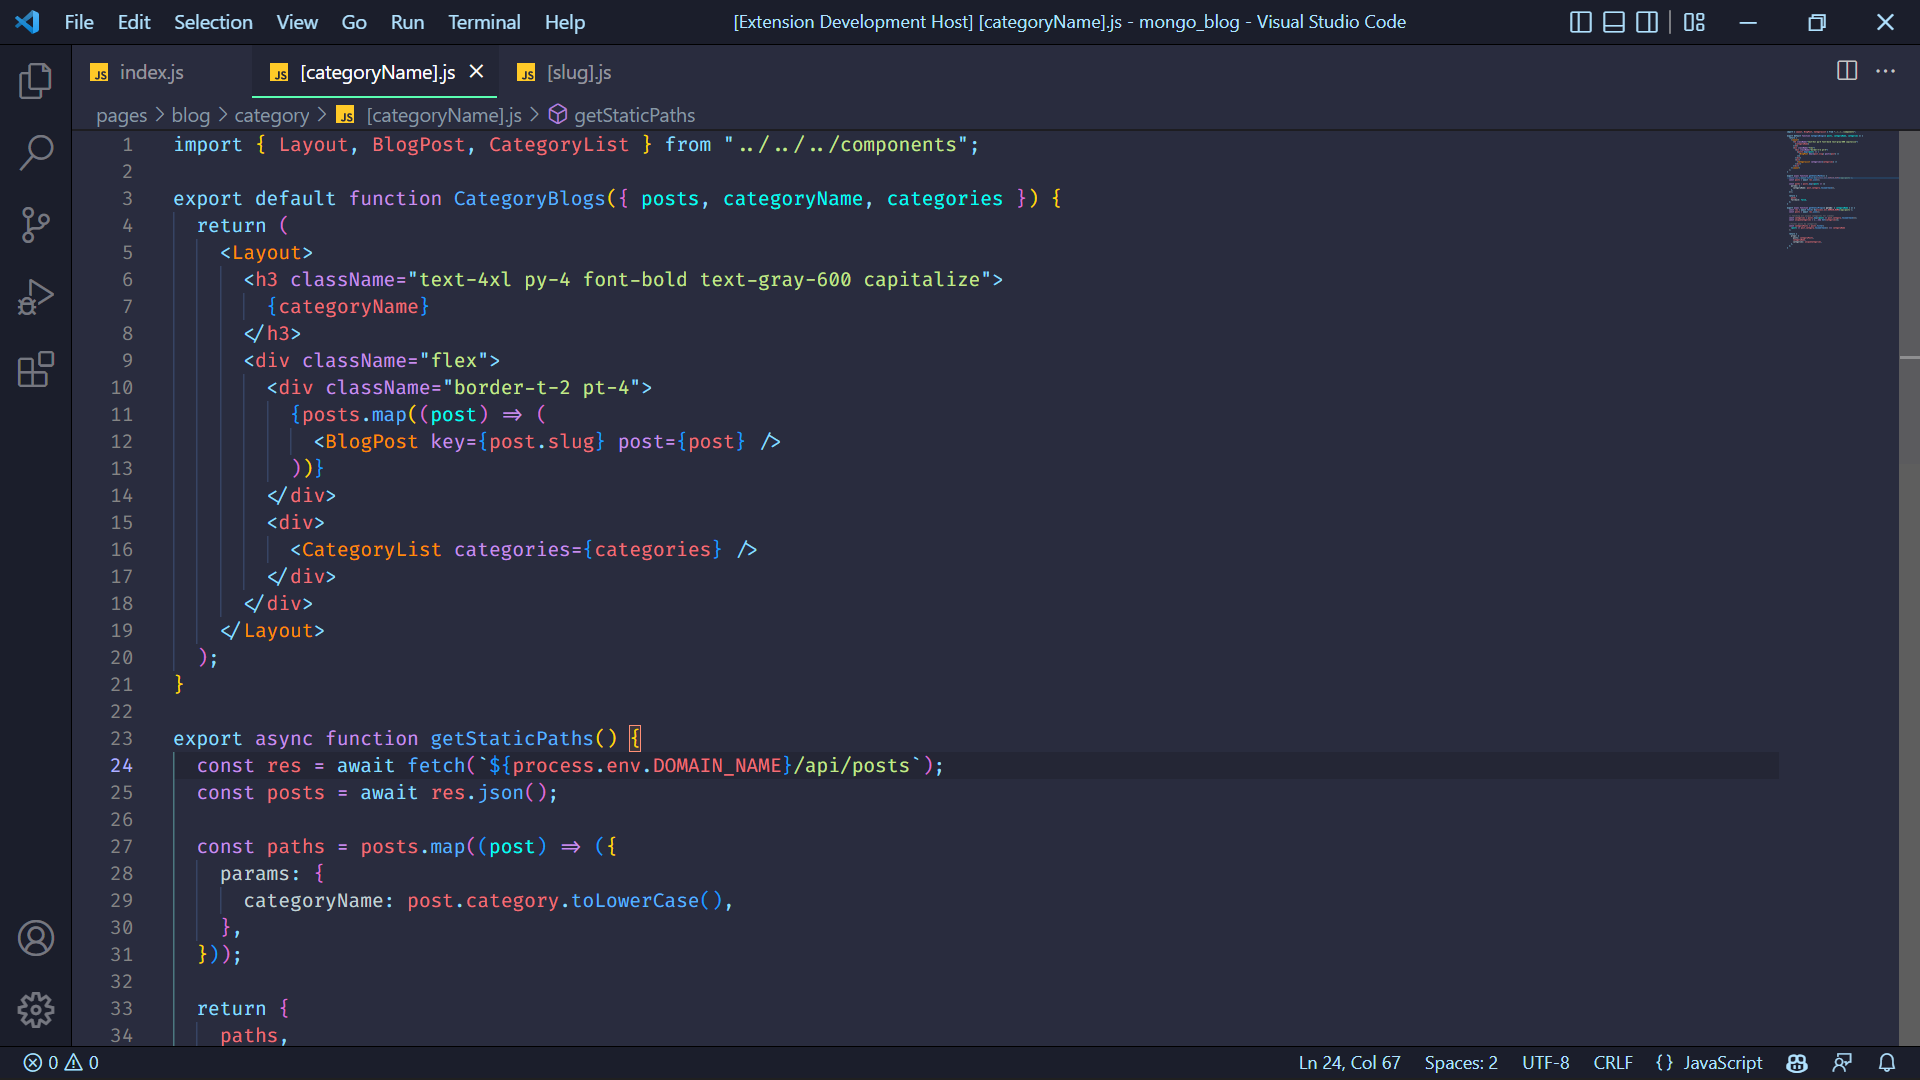This screenshot has width=1920, height=1080.
Task: Click getStaticPaths function name on line 23
Action: pyautogui.click(x=512, y=738)
